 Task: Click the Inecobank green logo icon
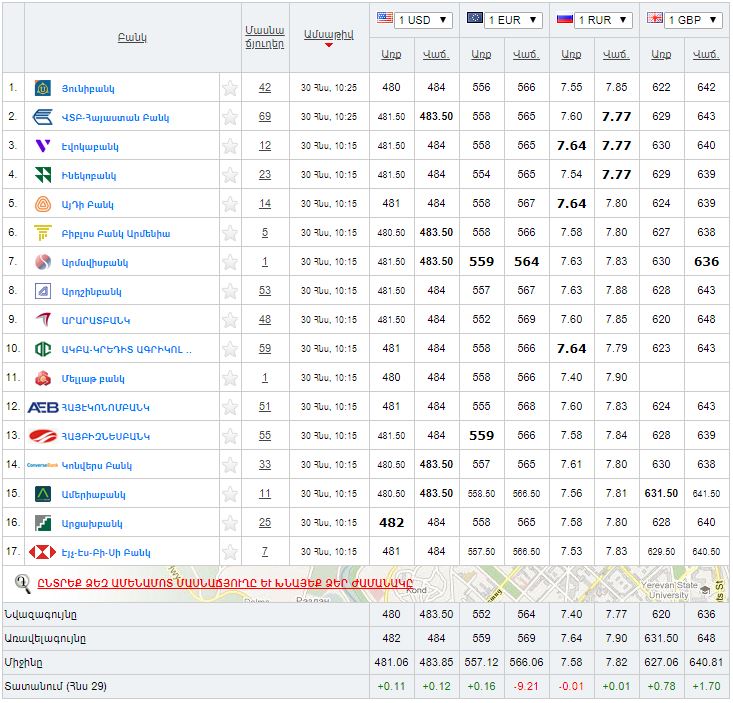[44, 175]
